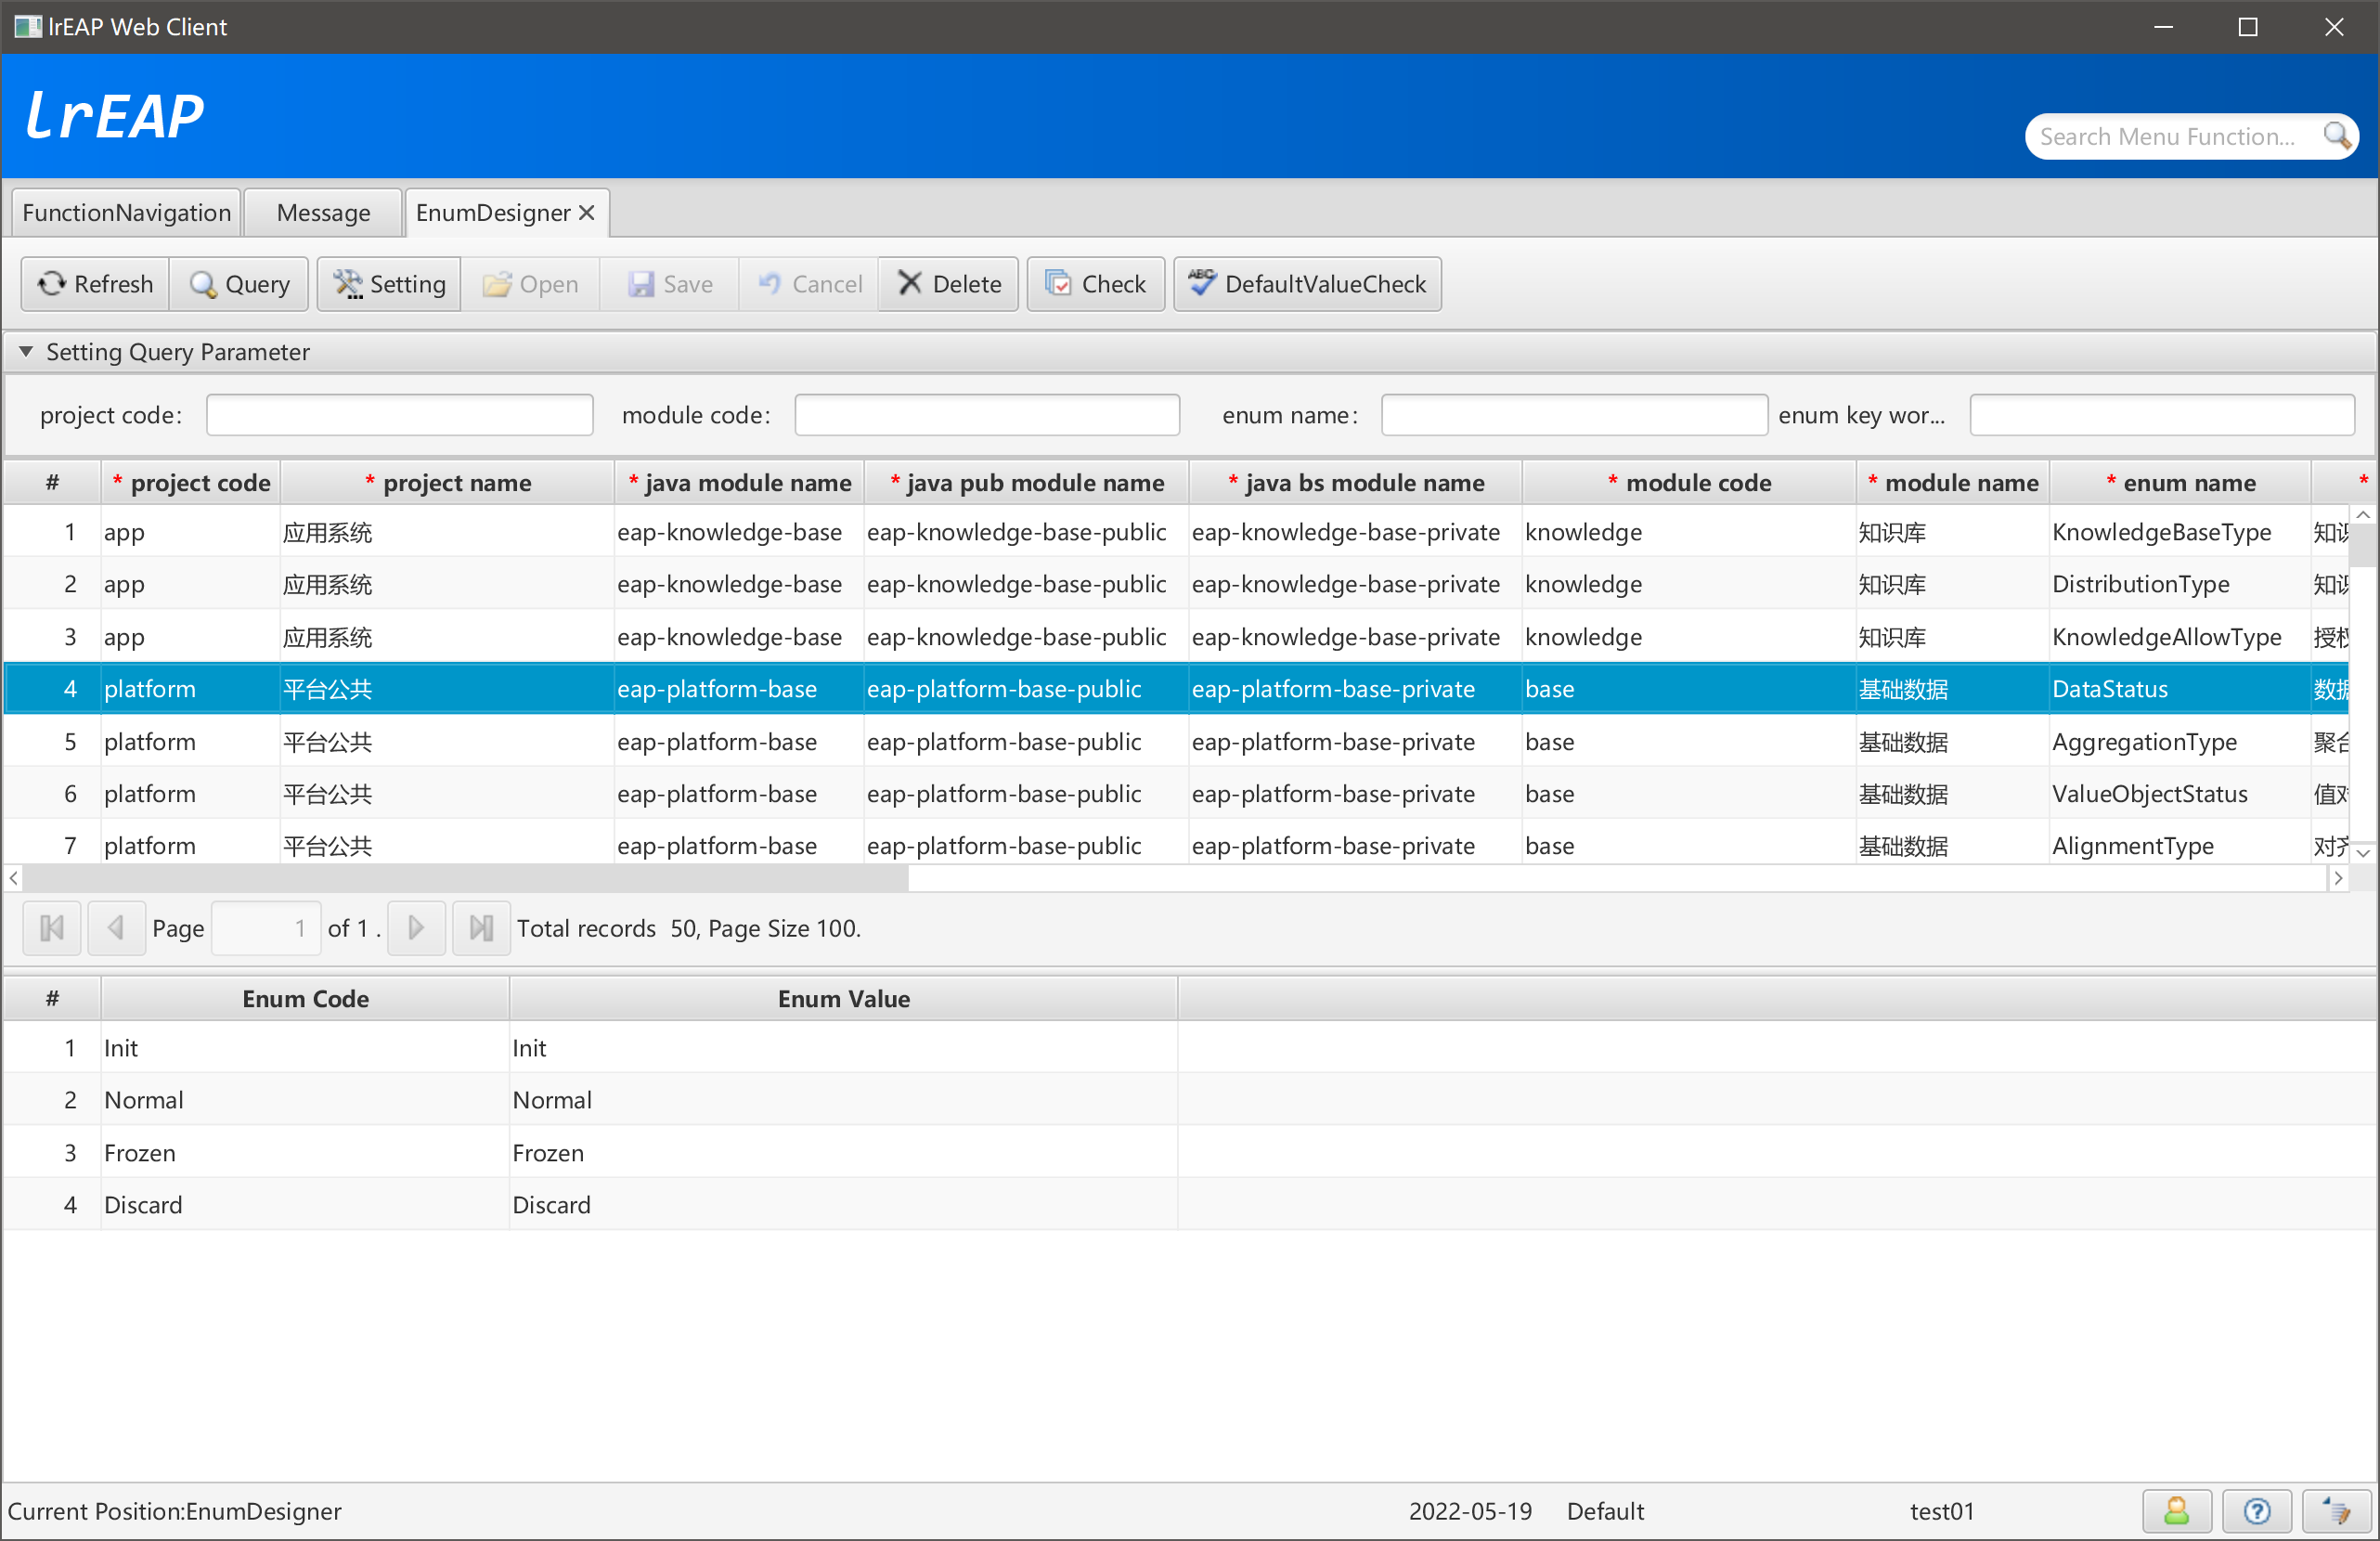Click the Open folder button
Image resolution: width=2380 pixels, height=1541 pixels.
click(530, 284)
